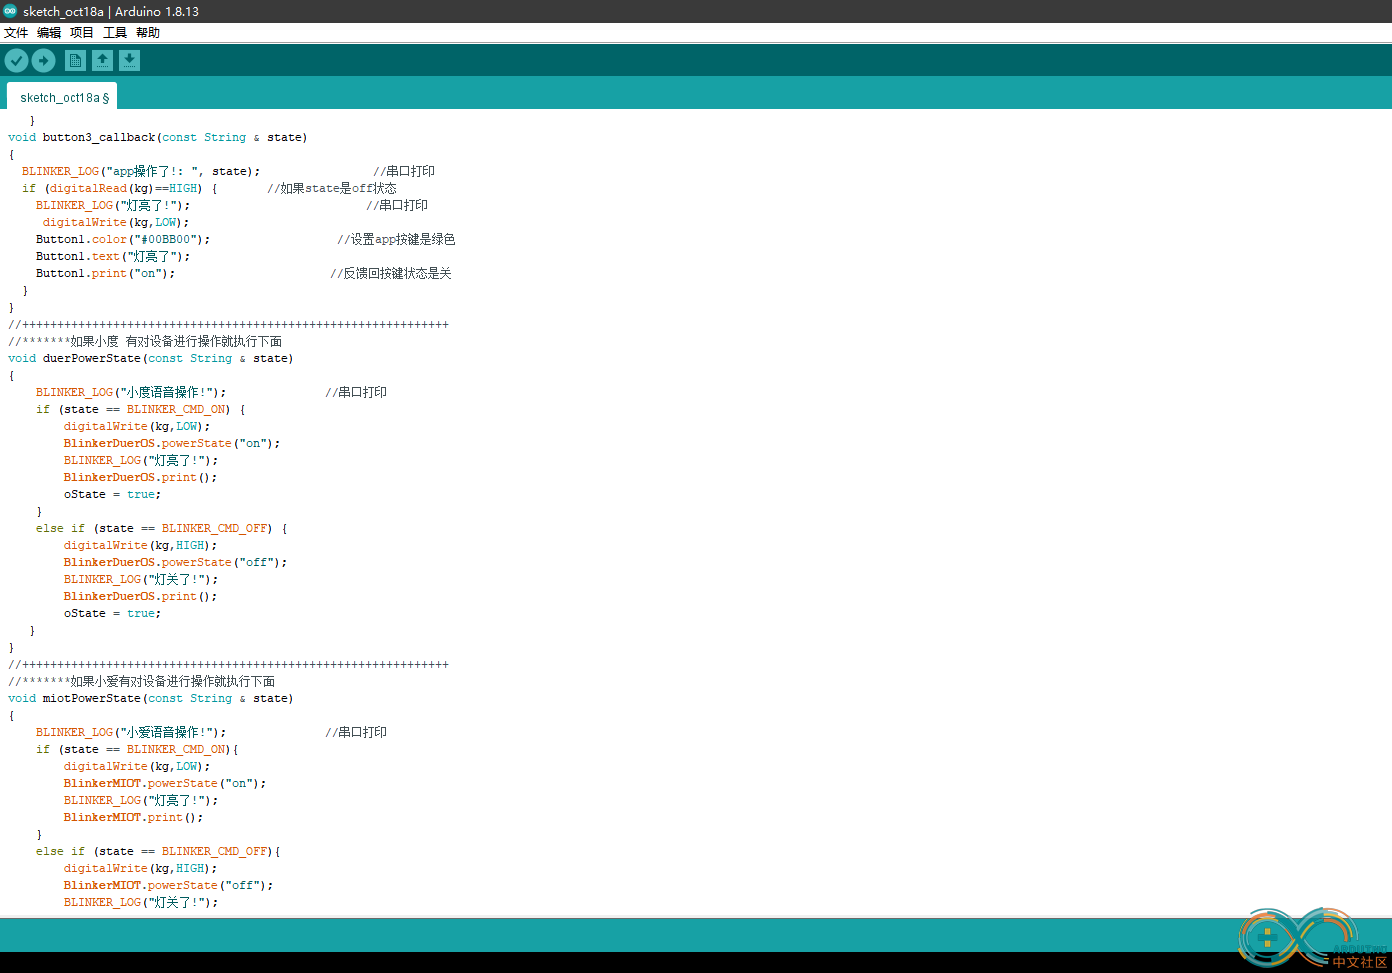Open the 帮助 menu
Image resolution: width=1392 pixels, height=973 pixels.
(148, 33)
